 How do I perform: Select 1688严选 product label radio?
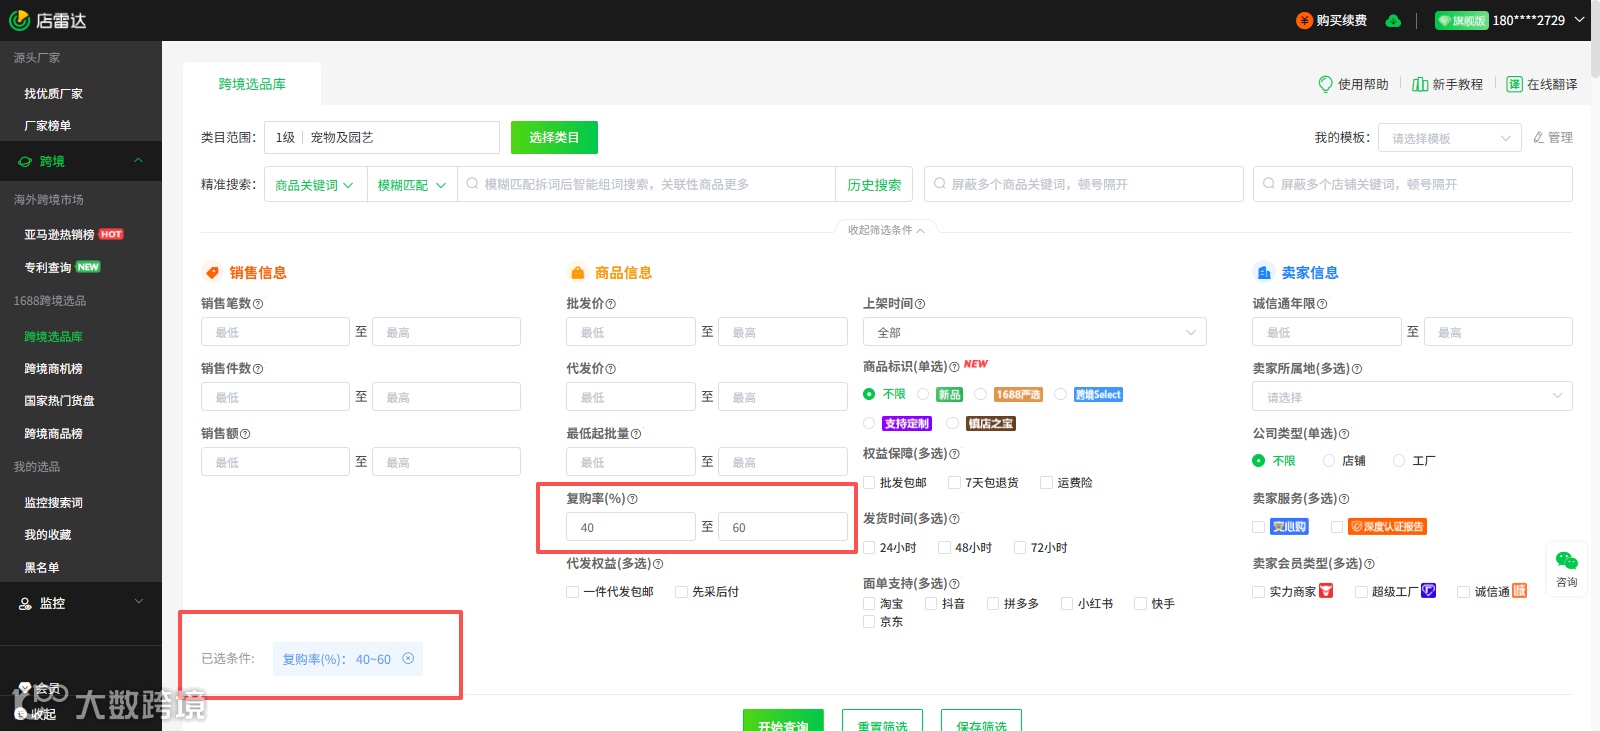click(x=981, y=394)
